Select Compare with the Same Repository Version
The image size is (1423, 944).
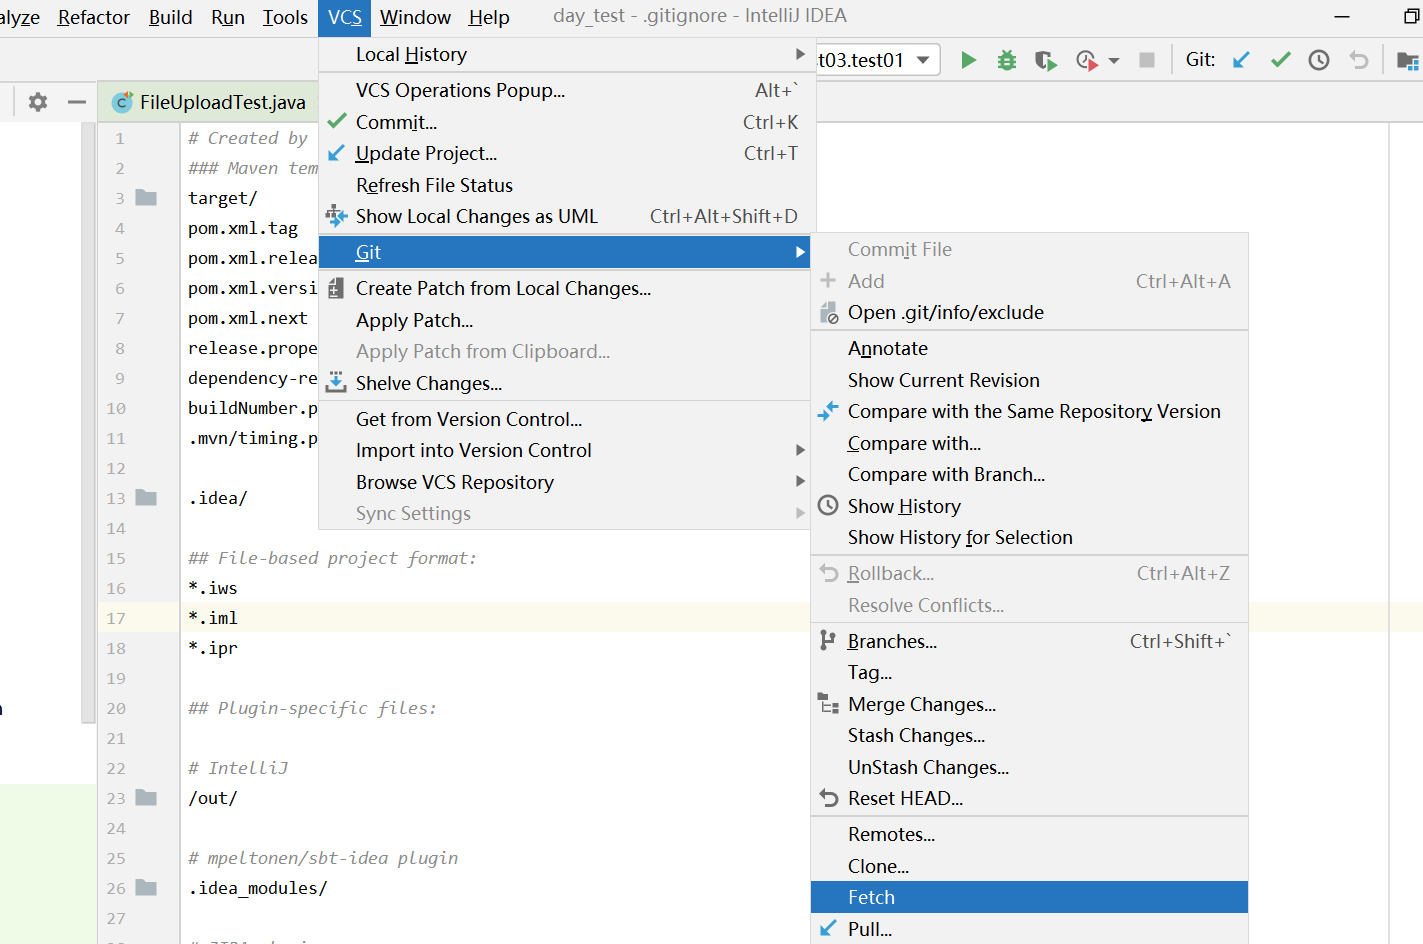point(1029,411)
